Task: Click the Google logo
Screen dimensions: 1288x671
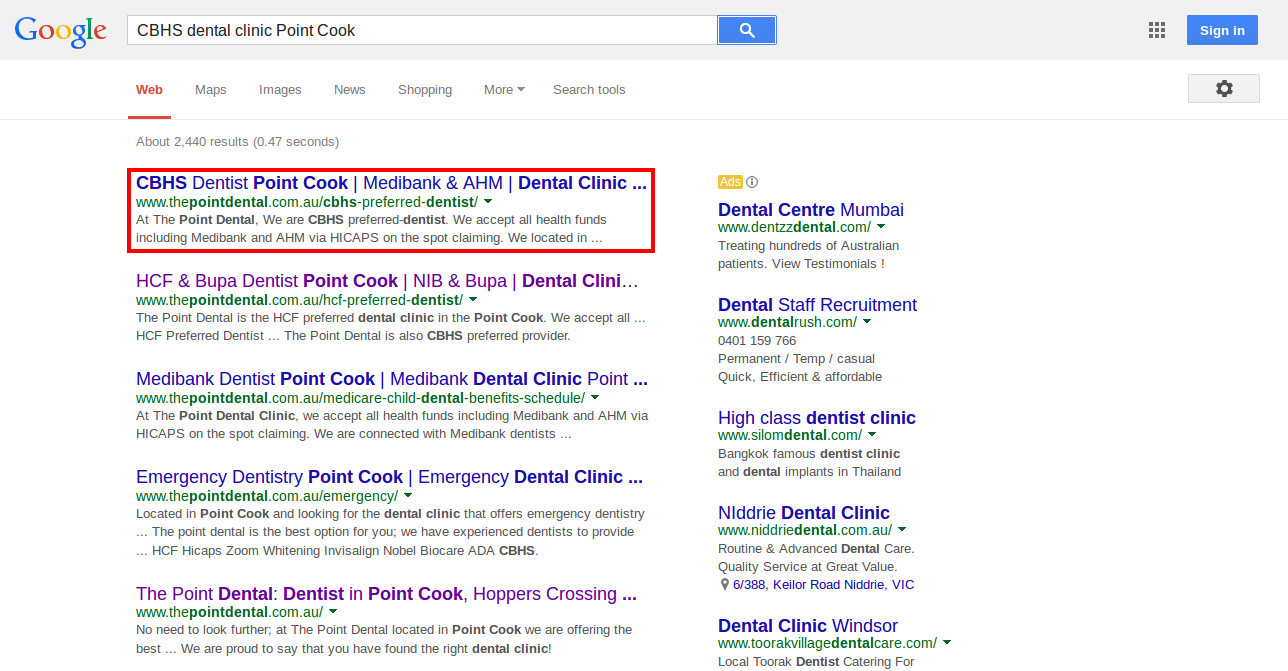Action: (x=61, y=30)
